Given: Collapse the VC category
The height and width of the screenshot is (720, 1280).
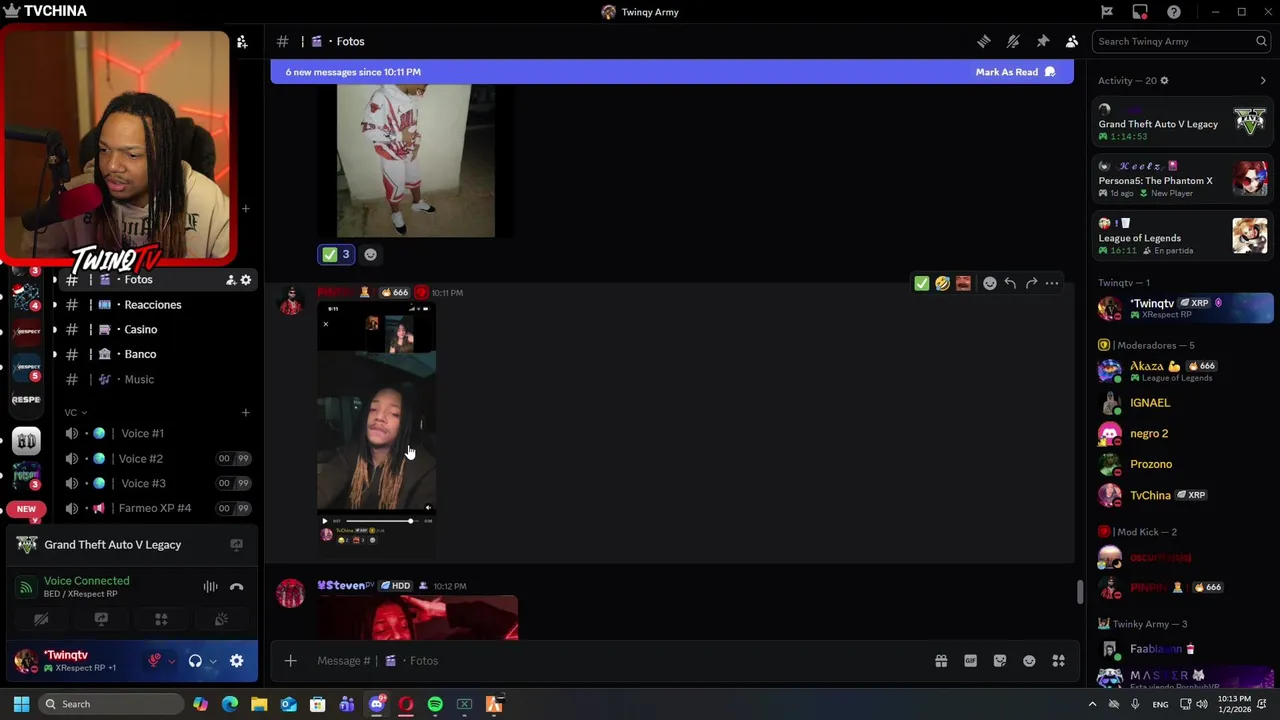Looking at the screenshot, I should point(76,412).
